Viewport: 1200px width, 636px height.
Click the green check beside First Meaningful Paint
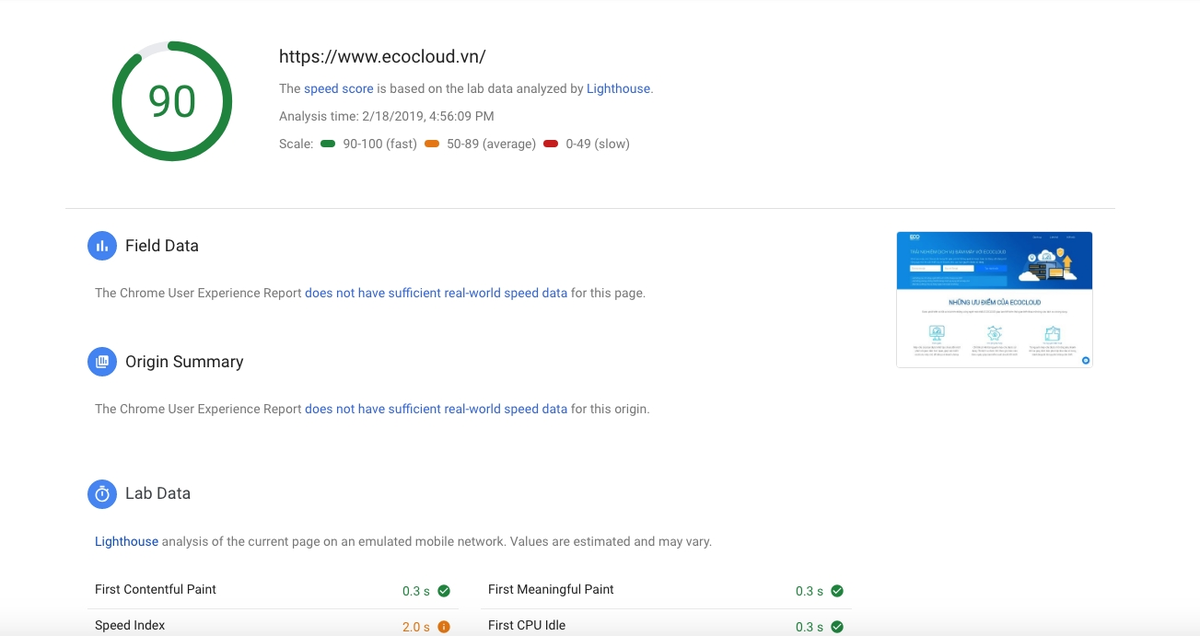click(x=837, y=591)
